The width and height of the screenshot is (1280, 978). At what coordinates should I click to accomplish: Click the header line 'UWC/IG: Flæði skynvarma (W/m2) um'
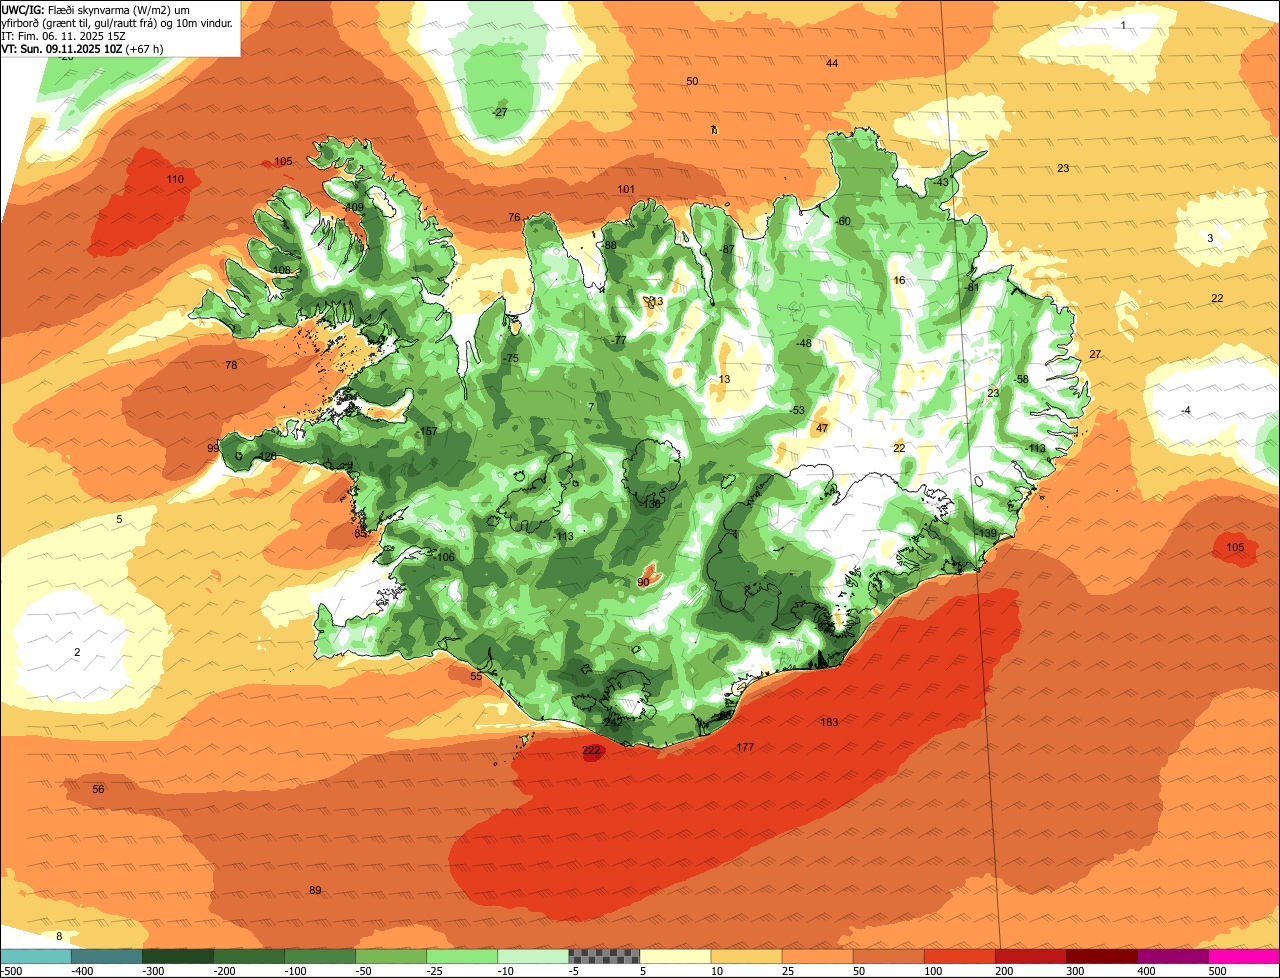coord(96,8)
